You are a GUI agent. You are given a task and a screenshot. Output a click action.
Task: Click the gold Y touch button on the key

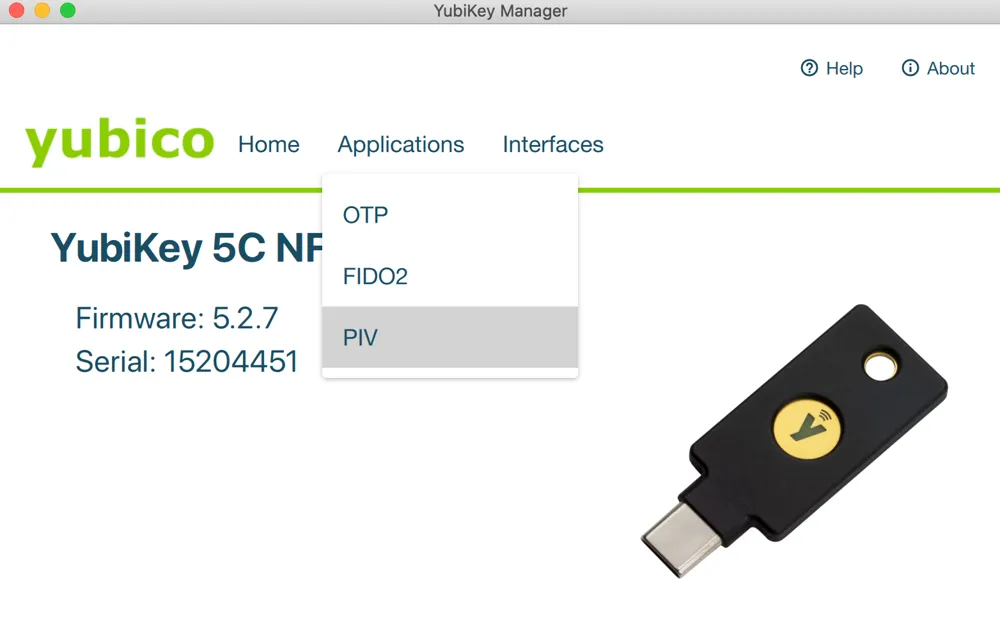coord(807,426)
